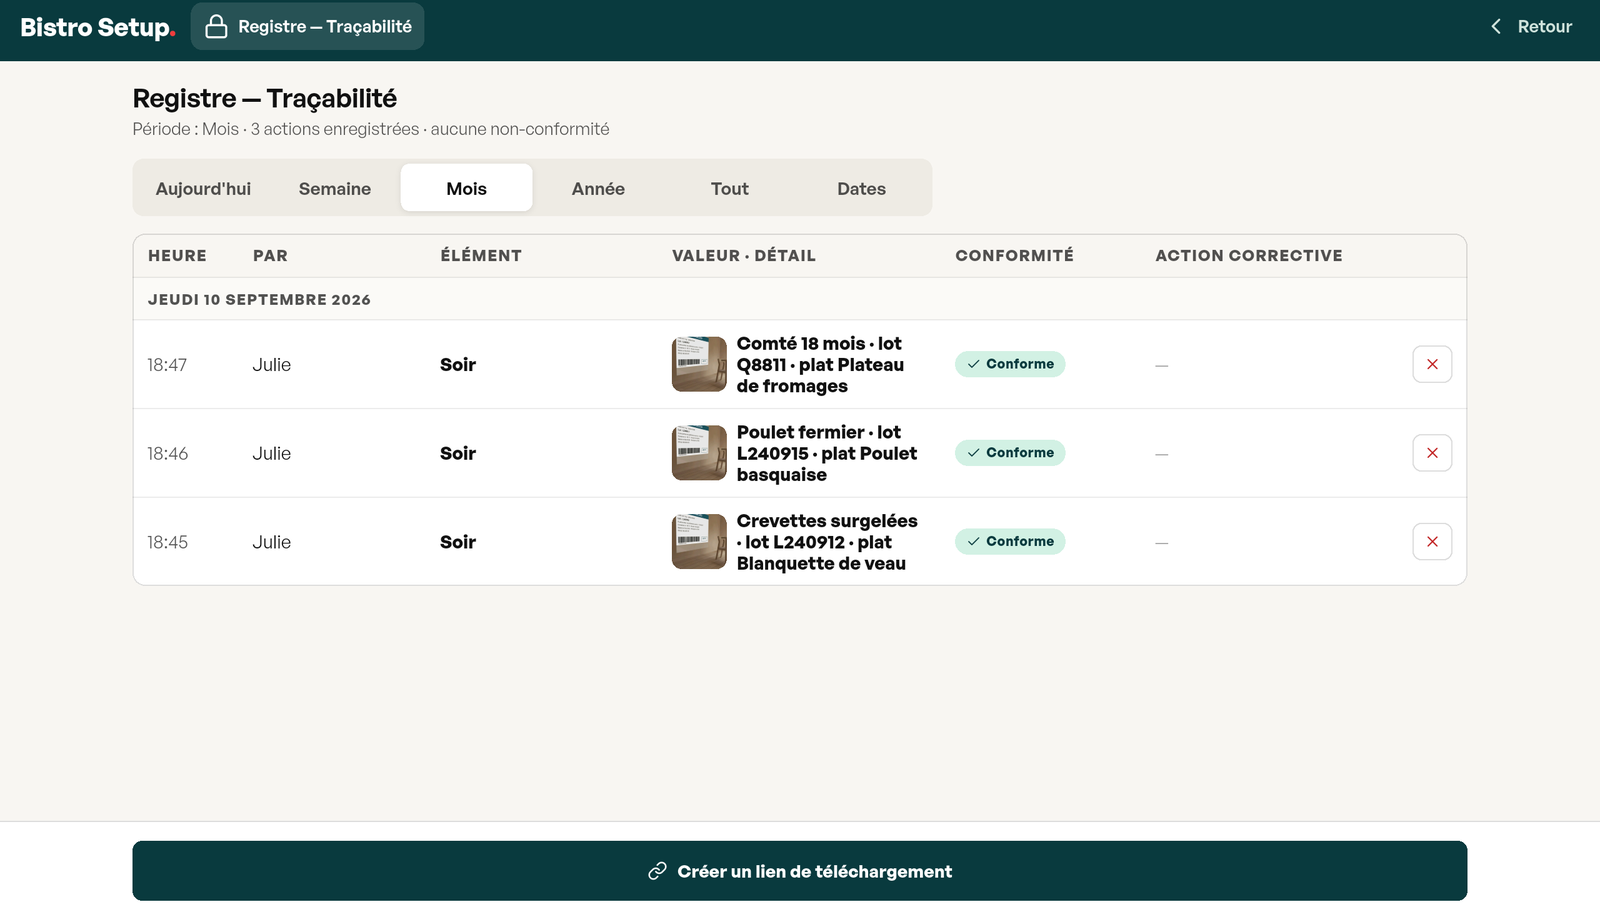
Task: Click Créer un lien de téléchargement
Action: coord(800,871)
